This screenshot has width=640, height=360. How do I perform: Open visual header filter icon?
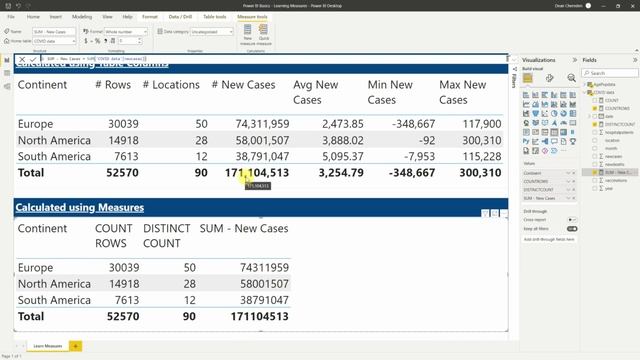[485, 213]
